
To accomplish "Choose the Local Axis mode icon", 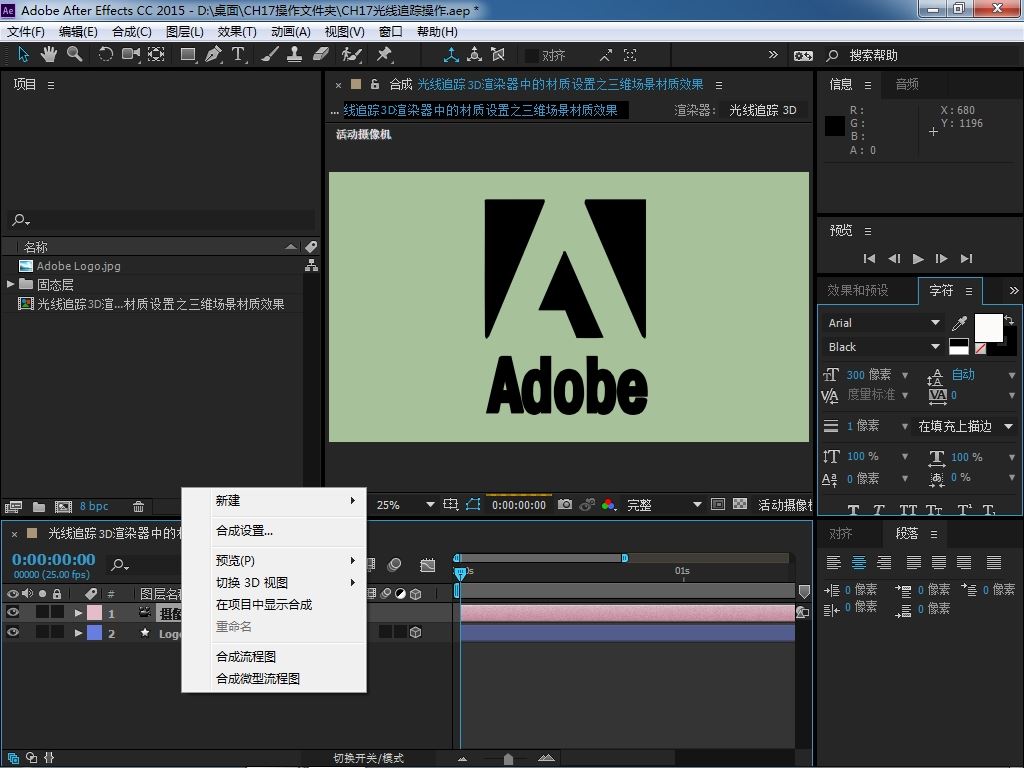I will click(451, 55).
